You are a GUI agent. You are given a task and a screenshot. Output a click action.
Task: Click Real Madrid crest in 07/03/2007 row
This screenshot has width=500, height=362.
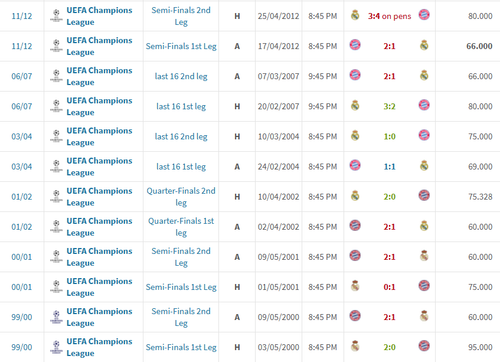click(x=424, y=75)
